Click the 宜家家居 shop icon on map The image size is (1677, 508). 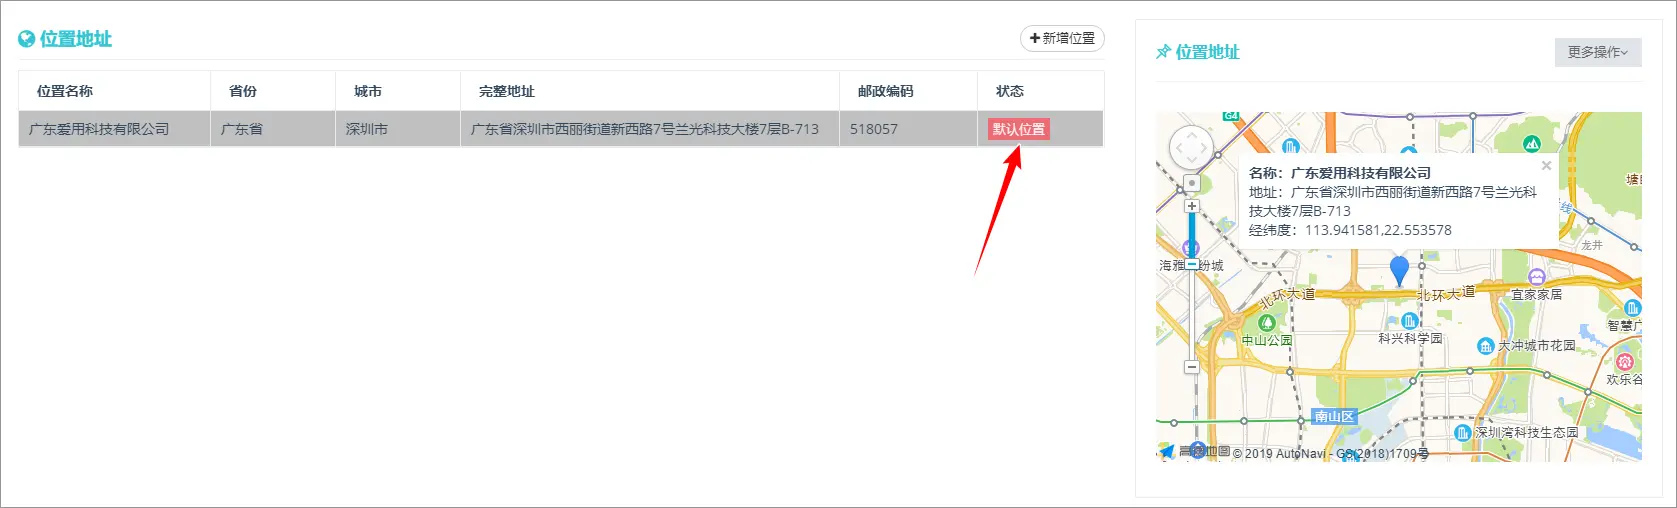coord(1536,277)
